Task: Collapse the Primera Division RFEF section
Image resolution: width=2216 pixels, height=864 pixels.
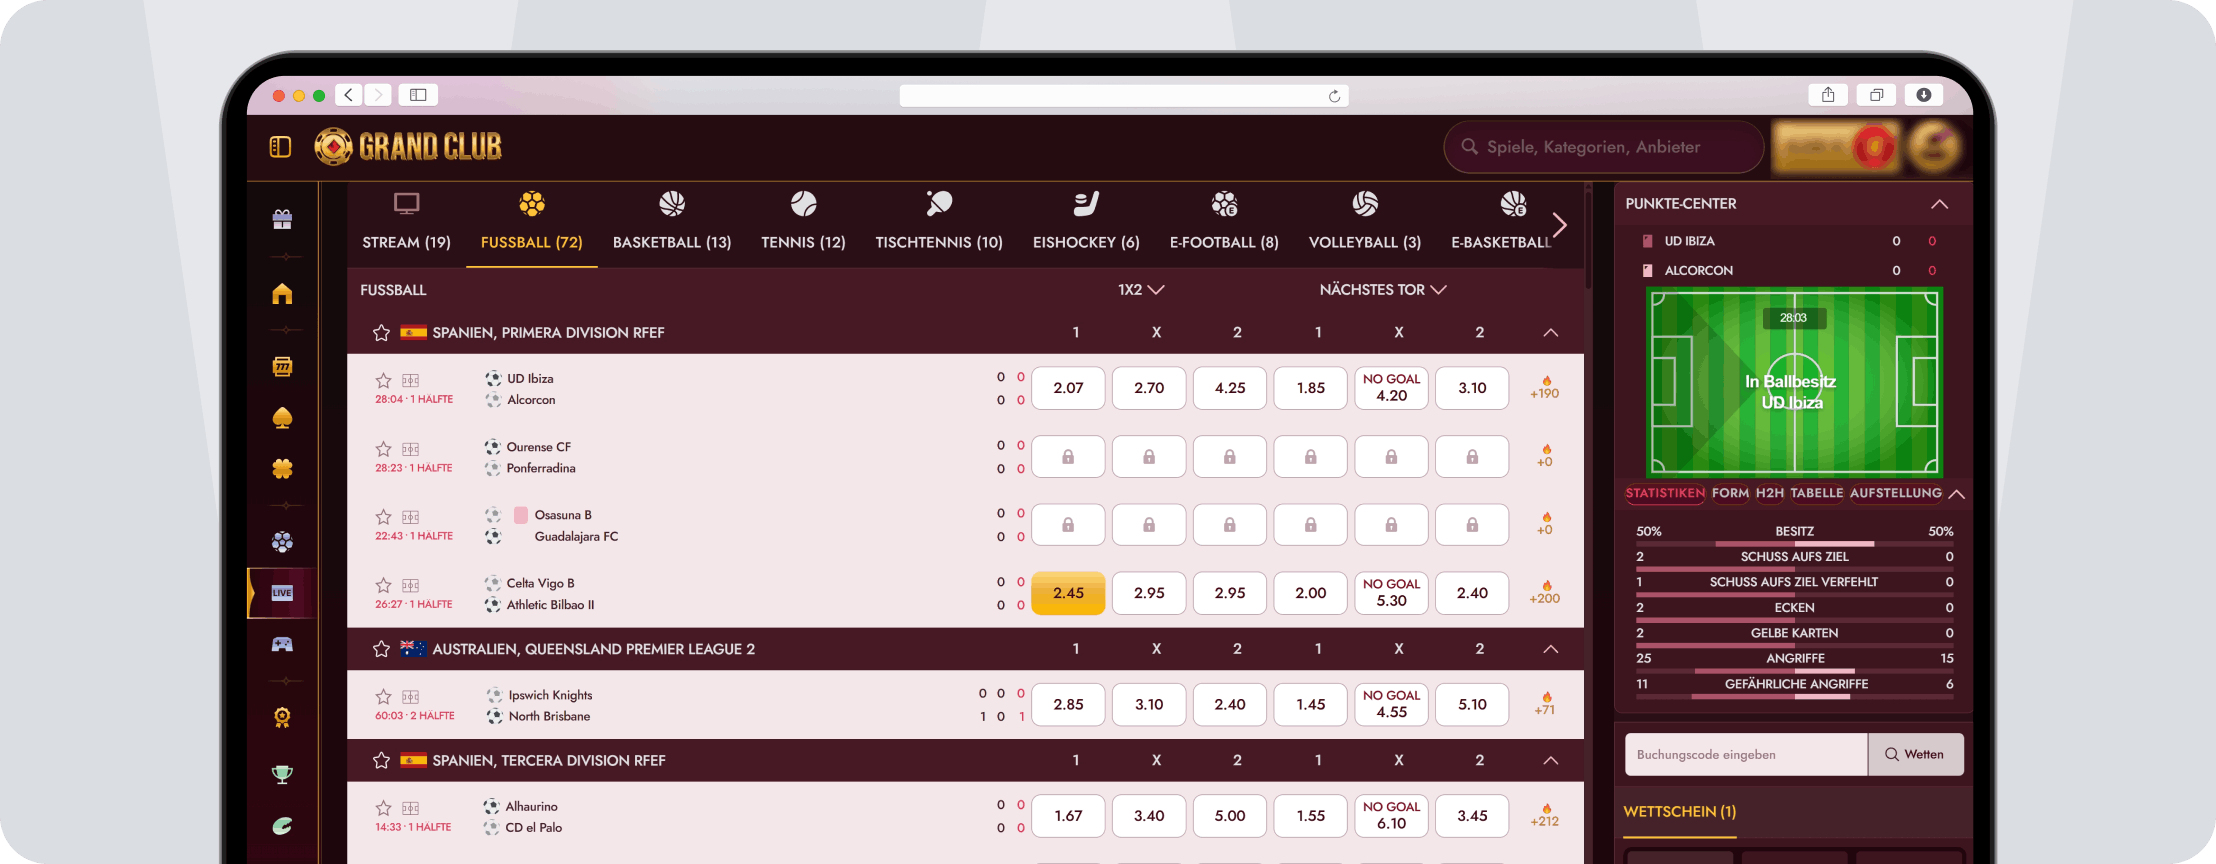Action: (1551, 333)
